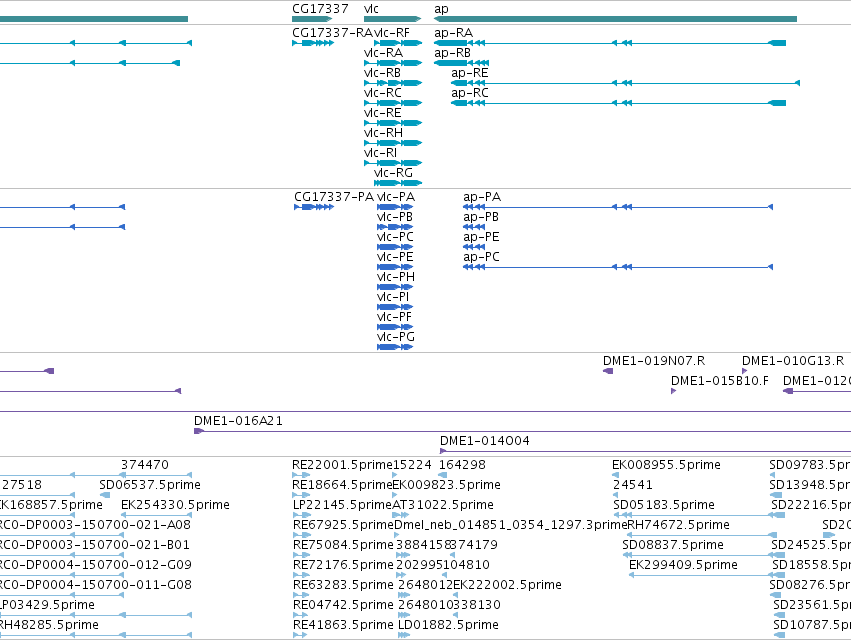
Task: Select EST EK009823.5prime
Action: point(446,485)
